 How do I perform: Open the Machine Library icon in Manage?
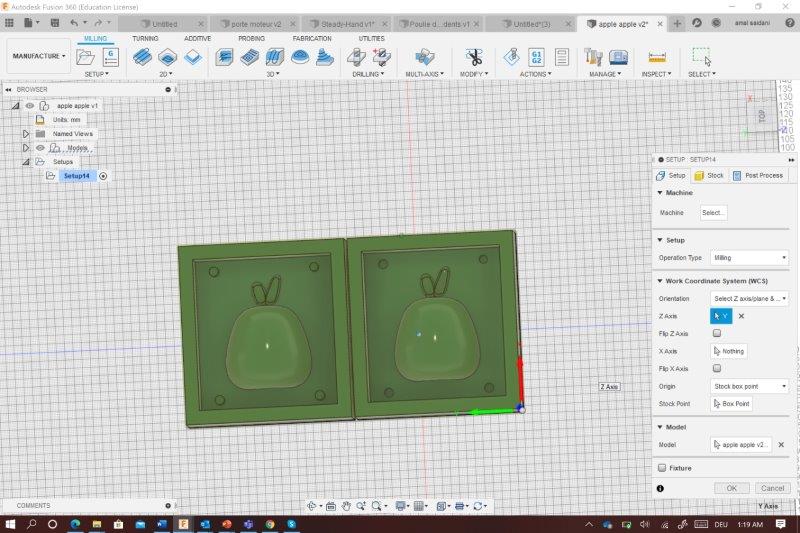(618, 57)
